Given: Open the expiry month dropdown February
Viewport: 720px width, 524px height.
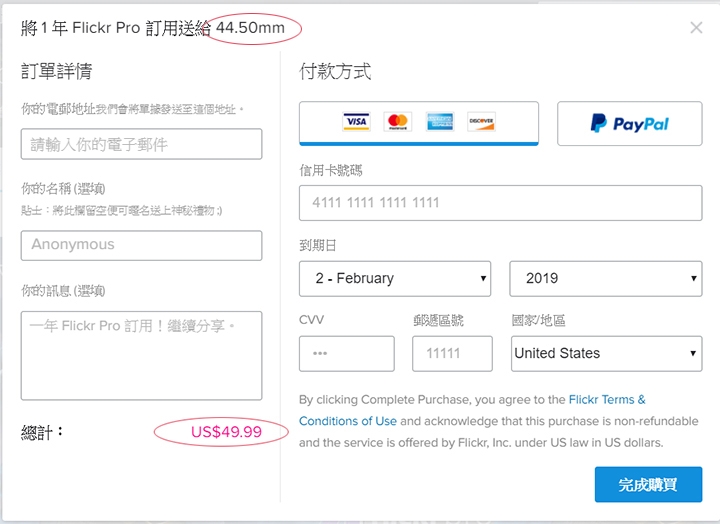Looking at the screenshot, I should 395,279.
